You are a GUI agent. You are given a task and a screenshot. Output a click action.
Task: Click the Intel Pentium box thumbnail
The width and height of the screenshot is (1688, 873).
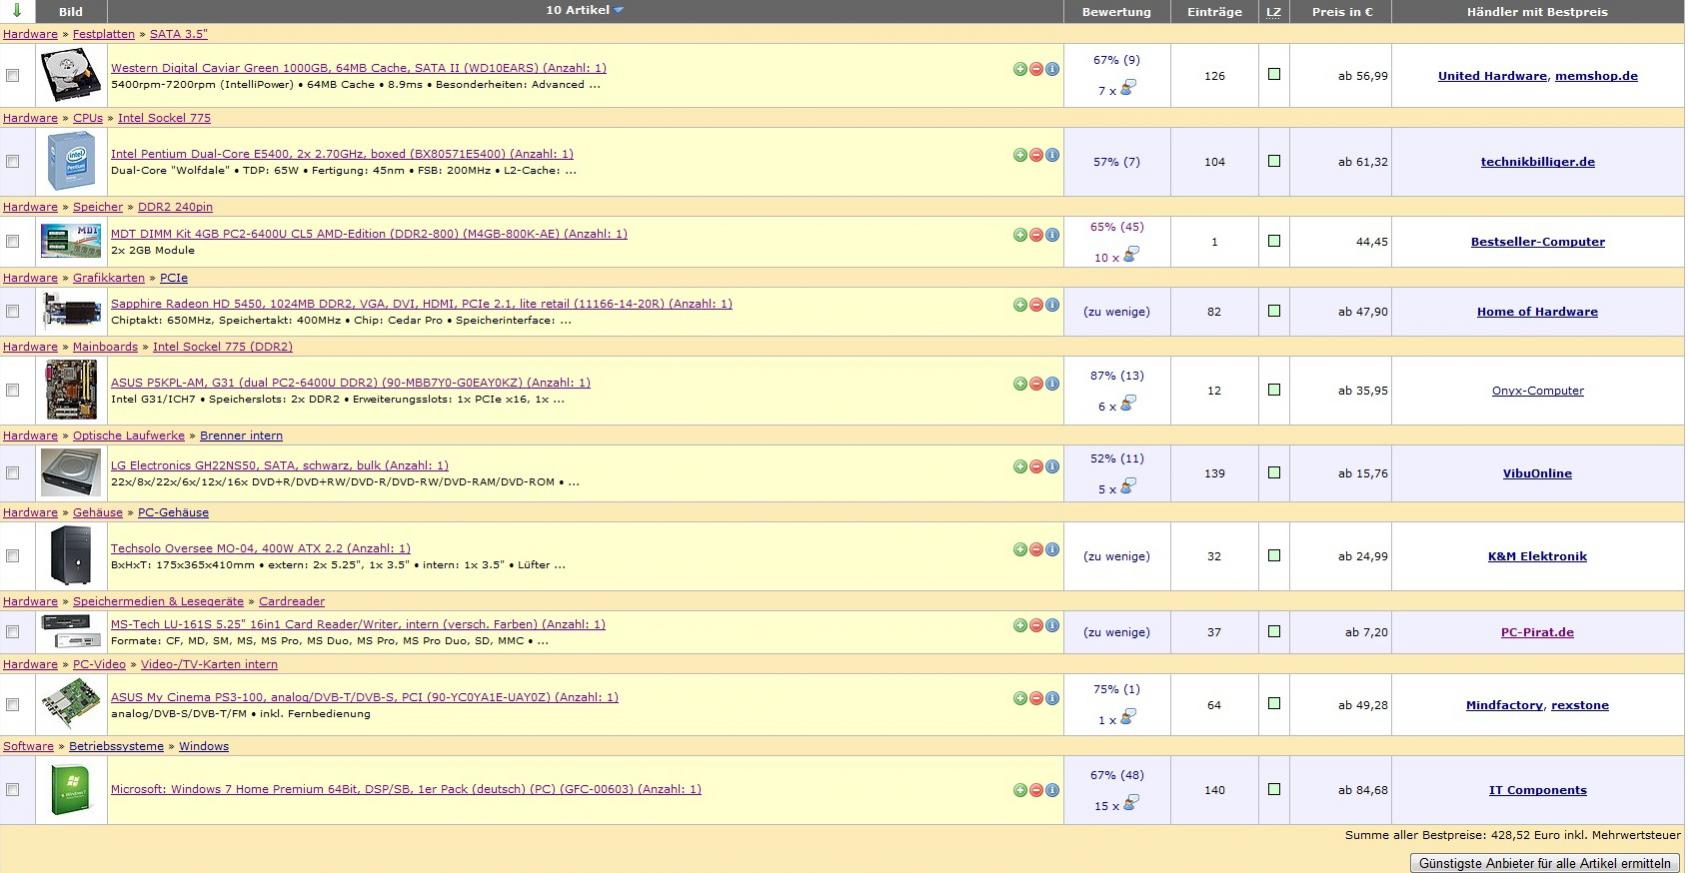click(x=71, y=161)
